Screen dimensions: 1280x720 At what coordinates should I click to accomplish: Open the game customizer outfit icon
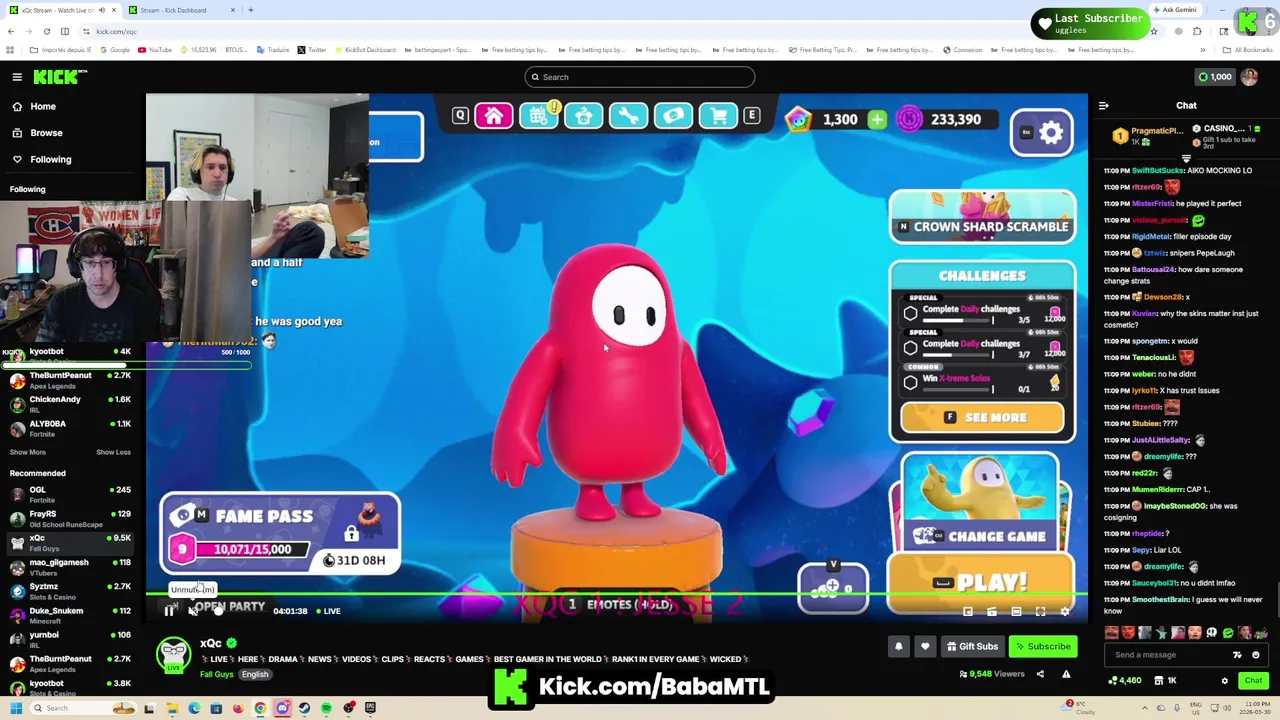point(583,116)
